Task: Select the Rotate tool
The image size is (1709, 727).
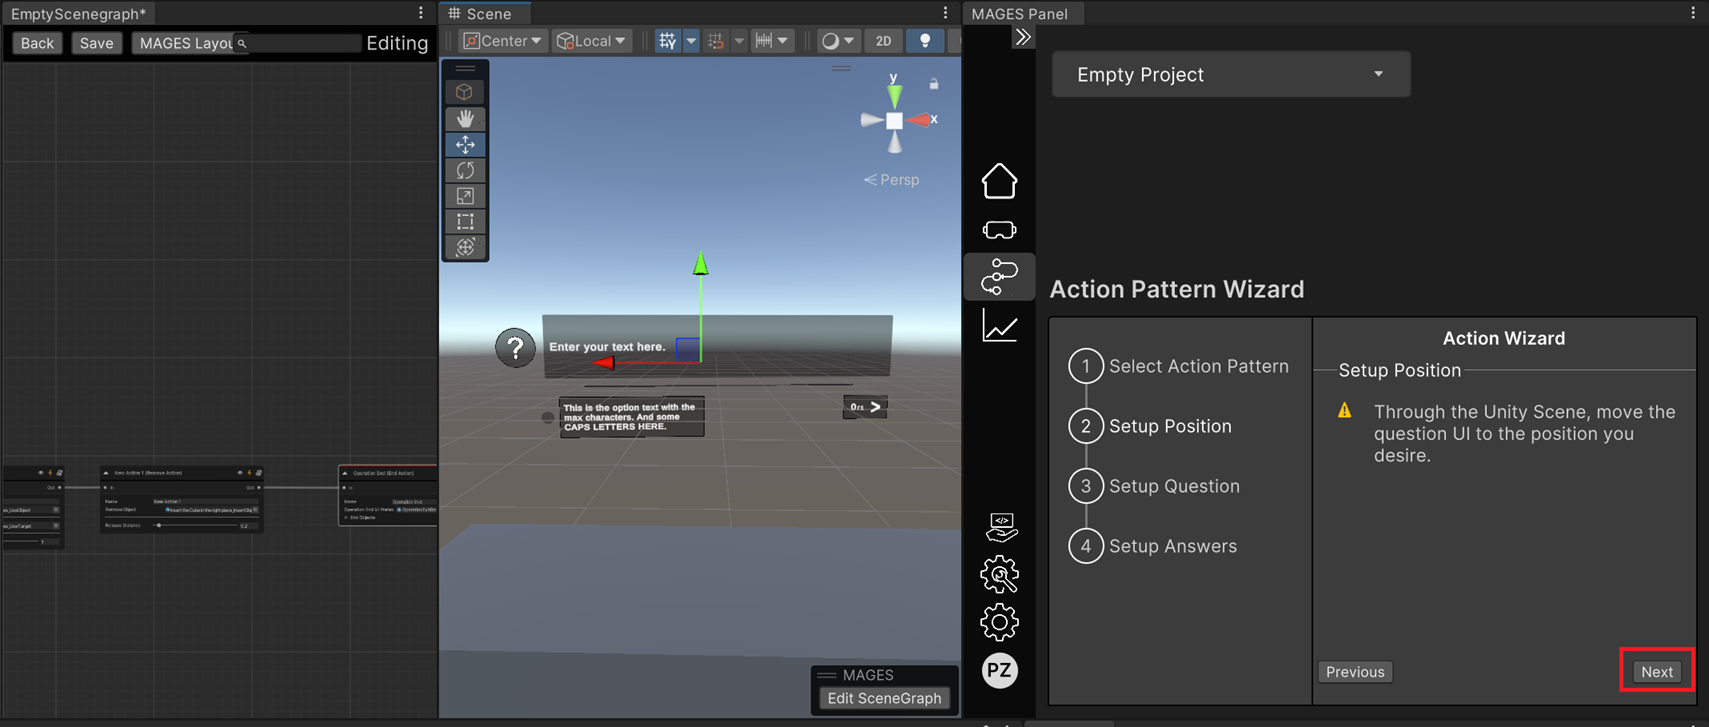Action: [465, 170]
